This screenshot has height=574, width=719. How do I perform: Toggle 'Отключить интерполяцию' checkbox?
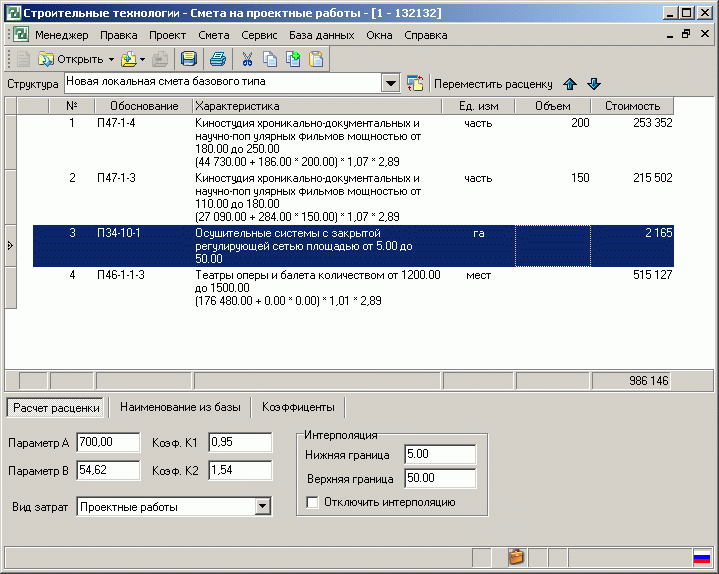[x=313, y=502]
